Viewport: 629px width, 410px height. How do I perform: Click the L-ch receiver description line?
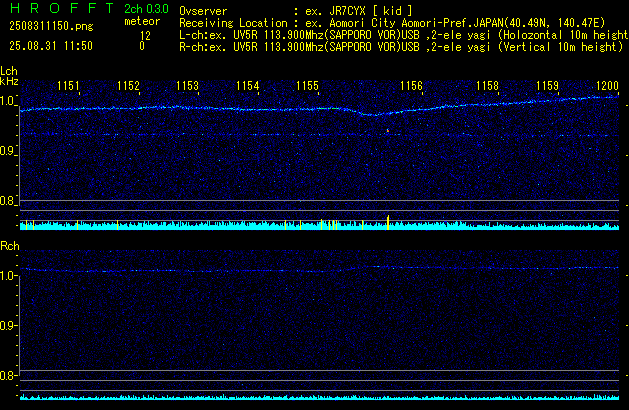point(404,35)
